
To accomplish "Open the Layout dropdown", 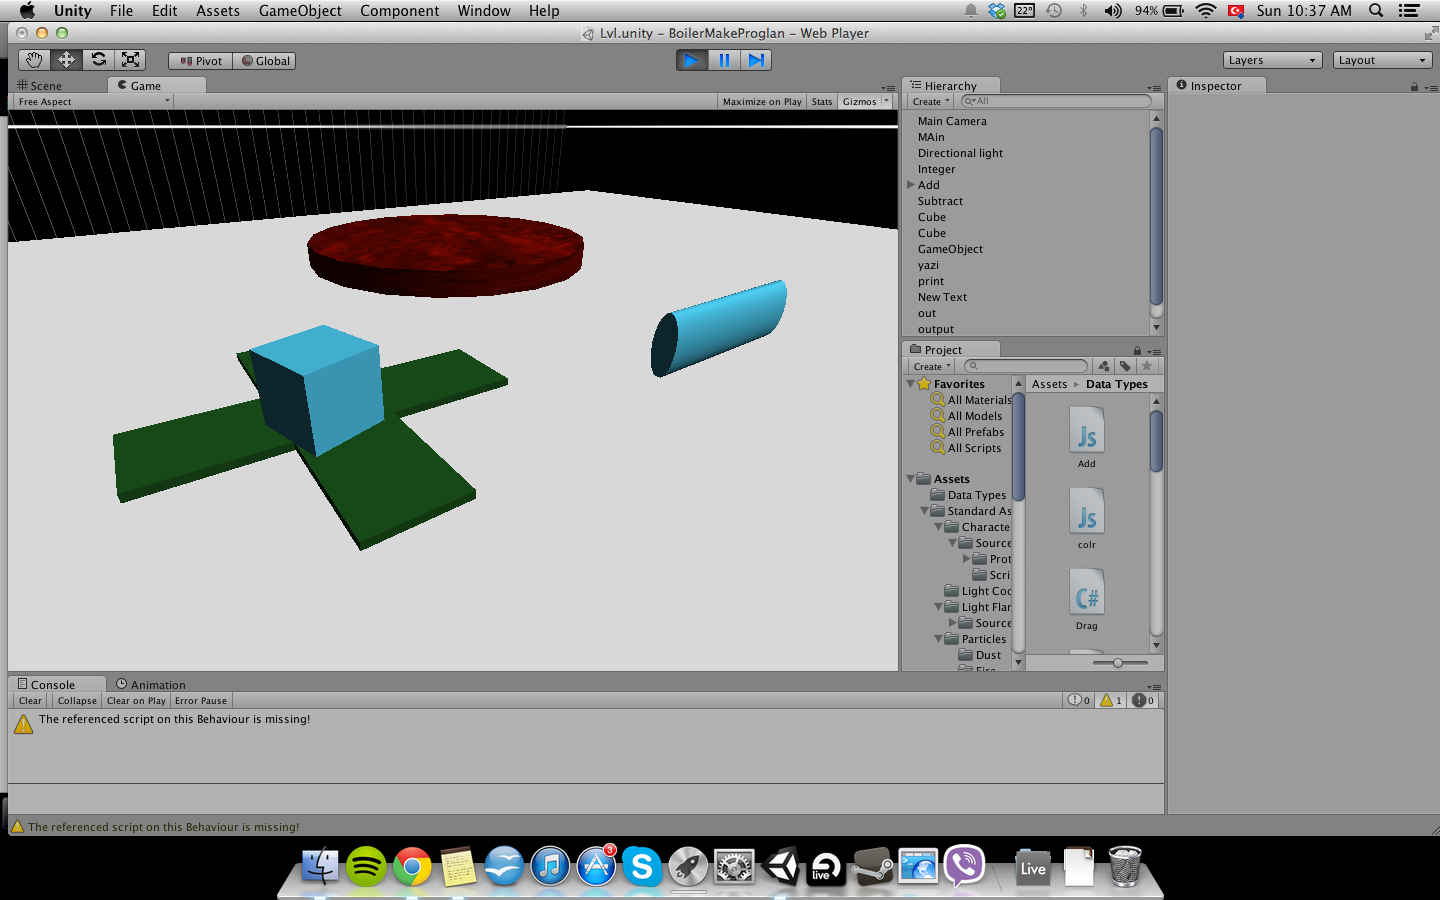I will [x=1383, y=60].
